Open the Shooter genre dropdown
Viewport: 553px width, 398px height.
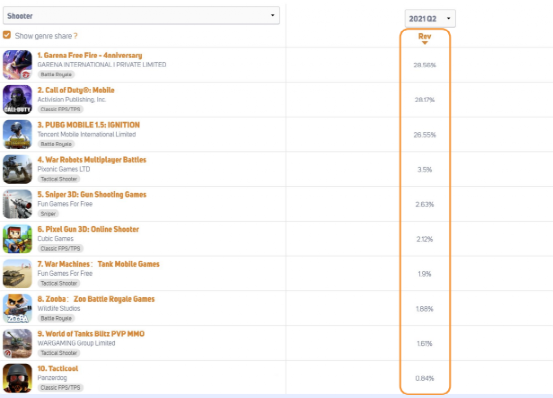tap(141, 16)
